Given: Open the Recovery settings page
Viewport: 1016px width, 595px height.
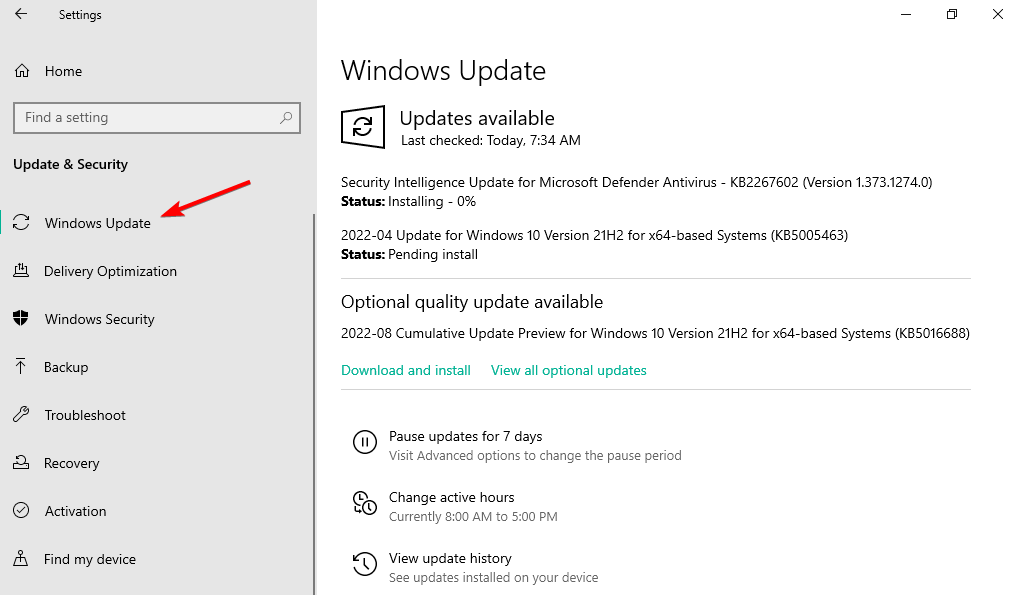Looking at the screenshot, I should (71, 463).
